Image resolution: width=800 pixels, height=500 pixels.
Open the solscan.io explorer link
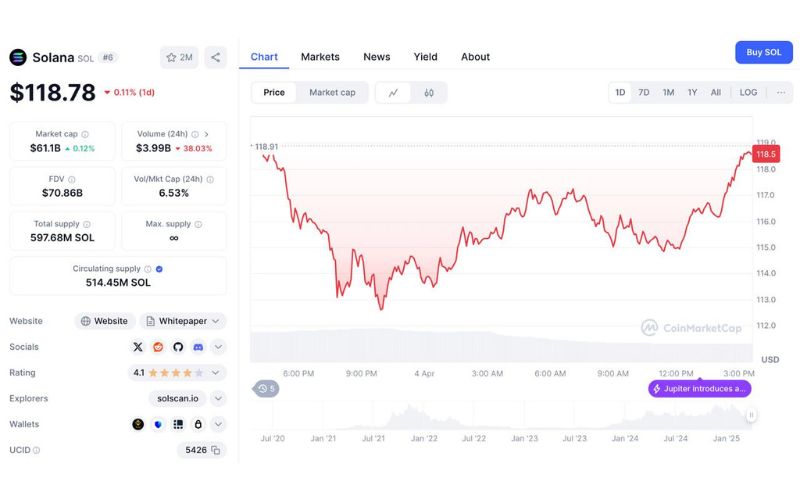coord(178,398)
